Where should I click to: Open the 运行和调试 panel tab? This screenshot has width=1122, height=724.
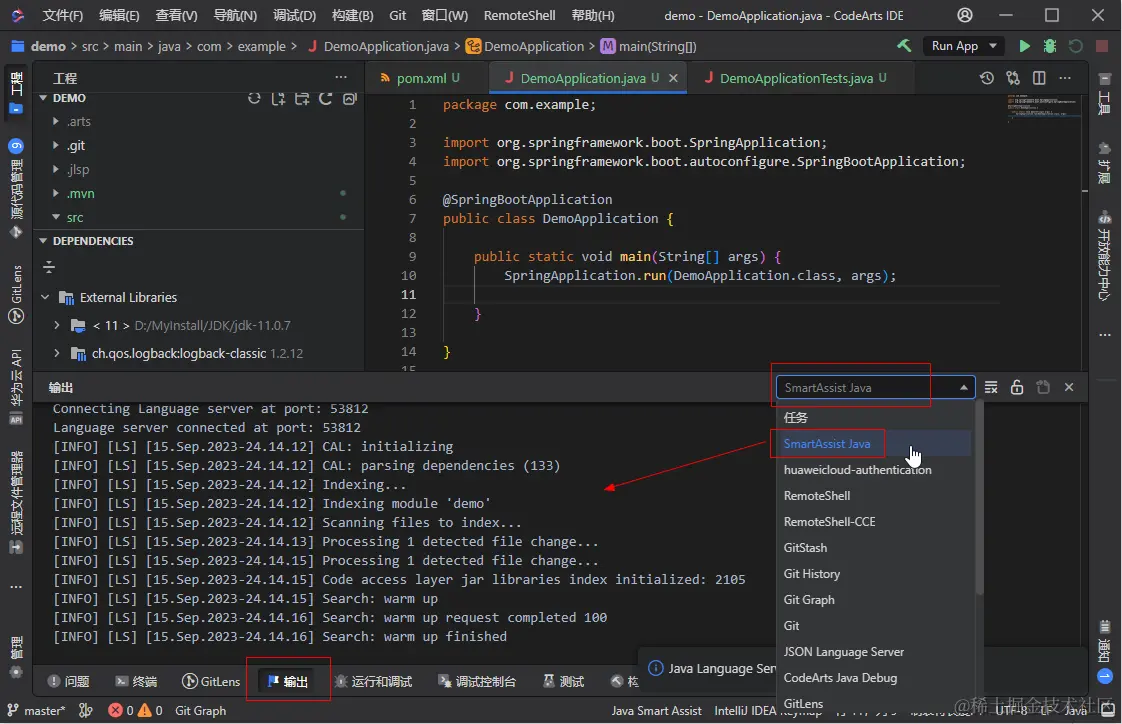[x=374, y=681]
